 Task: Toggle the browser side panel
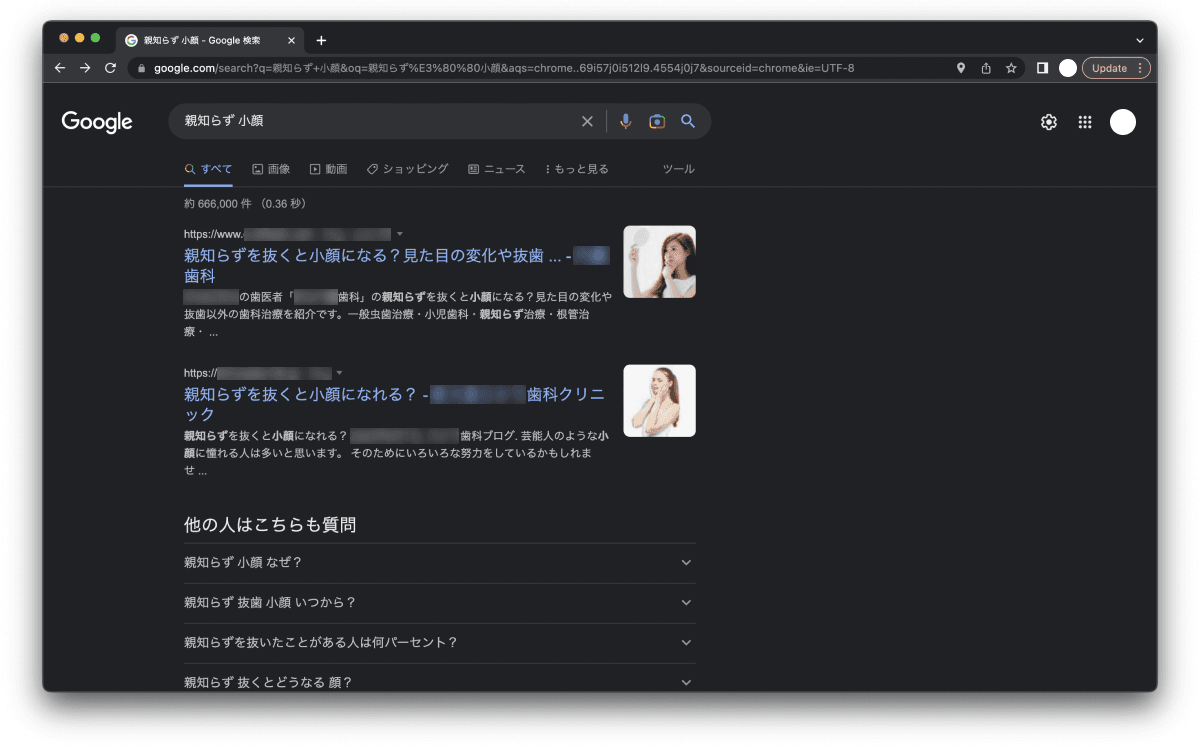[1042, 68]
